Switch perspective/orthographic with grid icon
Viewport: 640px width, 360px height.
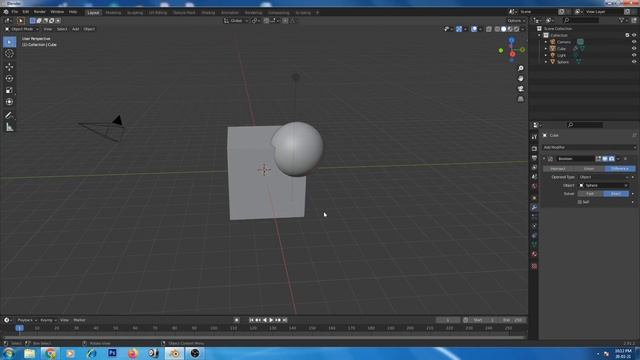coord(521,99)
